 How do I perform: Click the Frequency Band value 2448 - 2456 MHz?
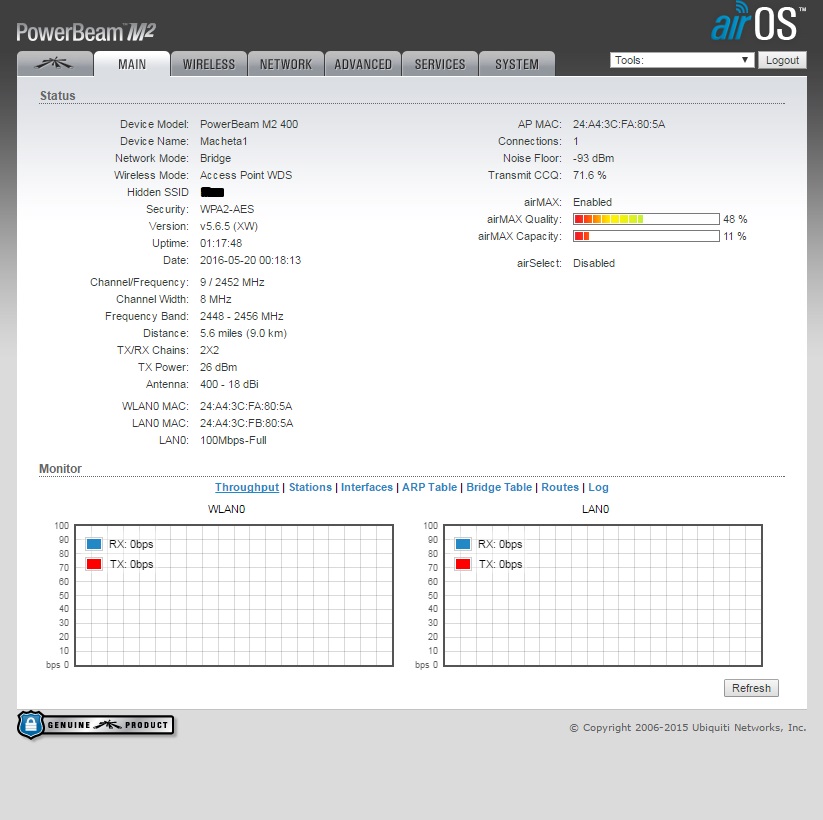coord(241,316)
